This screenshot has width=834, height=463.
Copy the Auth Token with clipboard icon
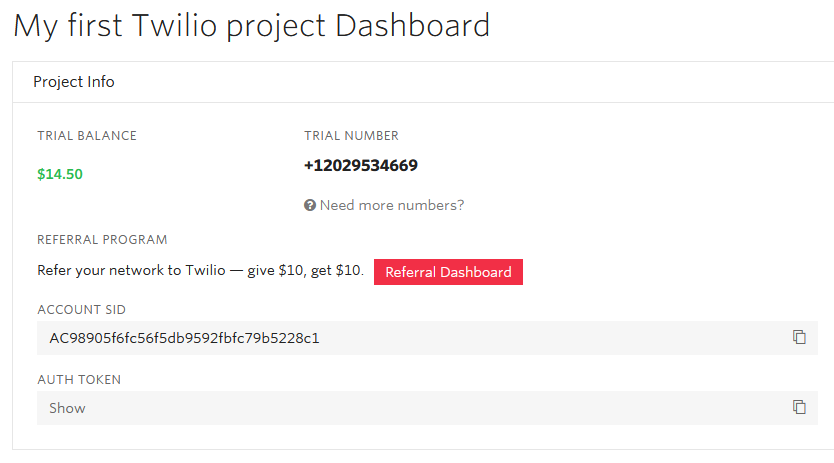[799, 407]
